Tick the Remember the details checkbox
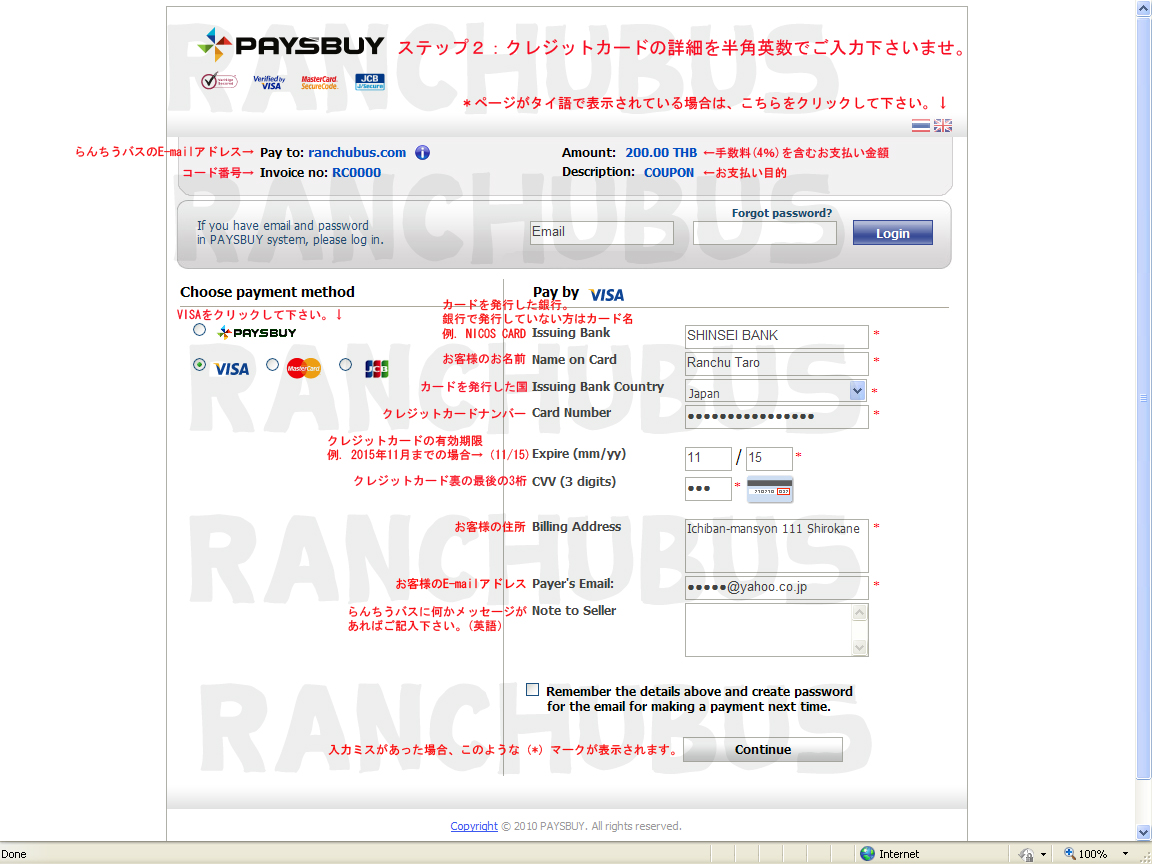The height and width of the screenshot is (864, 1152). [533, 690]
